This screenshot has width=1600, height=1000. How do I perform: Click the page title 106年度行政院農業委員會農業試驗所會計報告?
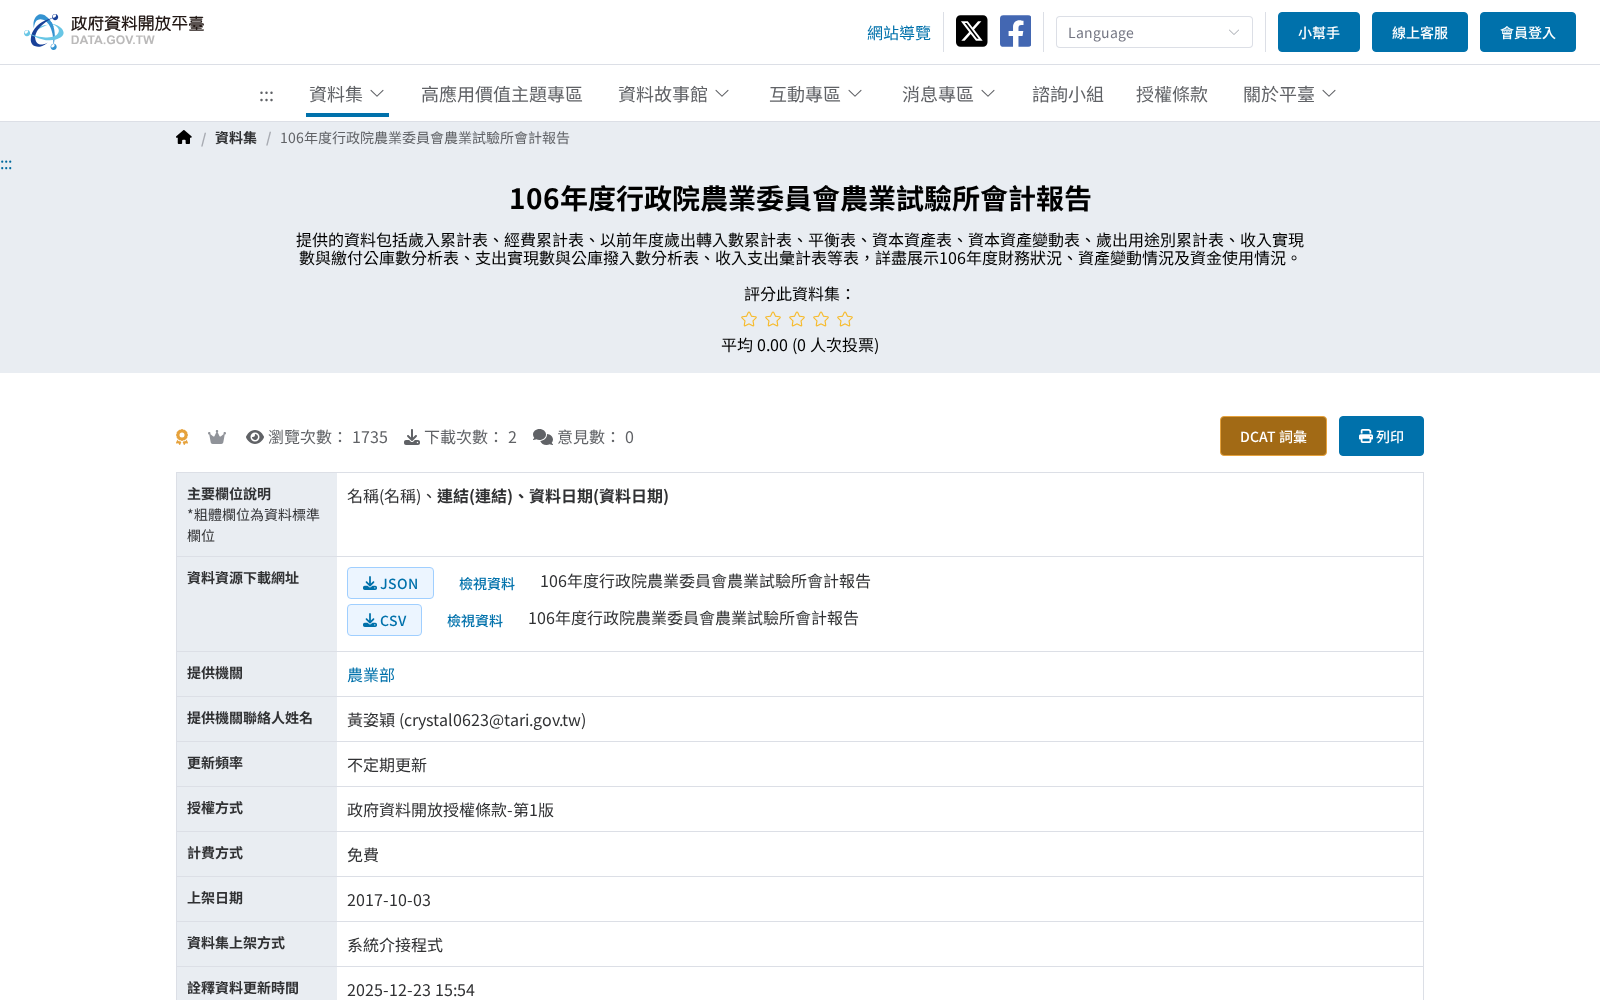pos(800,199)
